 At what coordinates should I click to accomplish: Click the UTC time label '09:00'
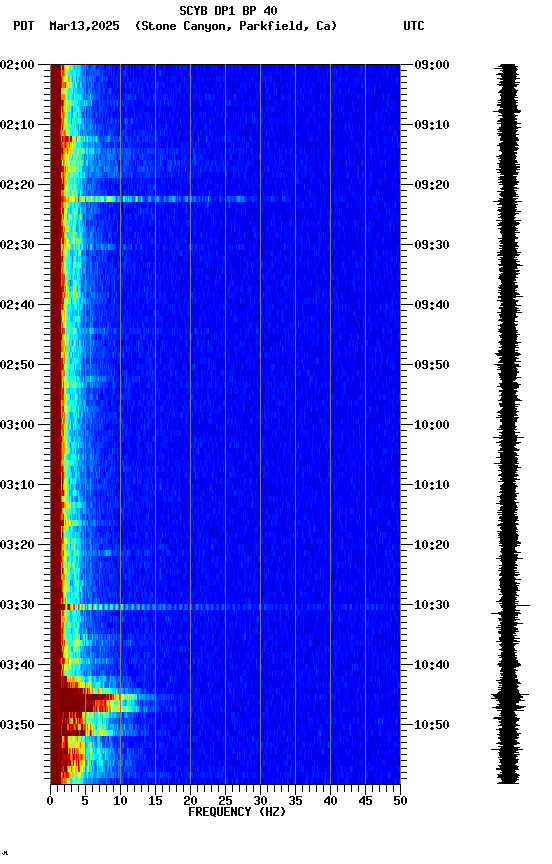click(432, 64)
